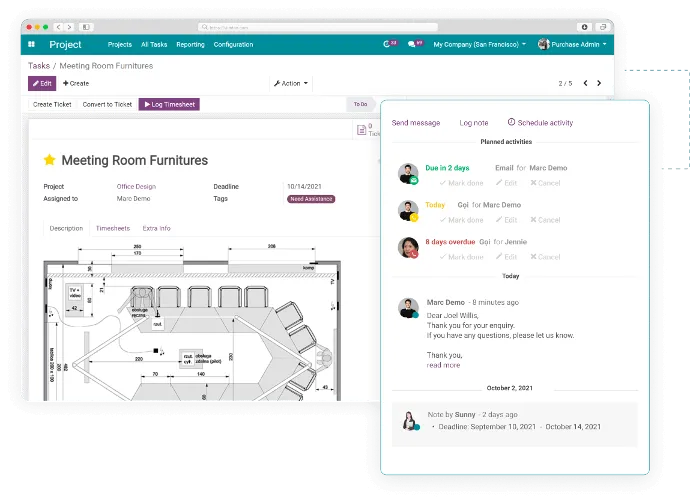Click the tickets document stat icon

(x=361, y=130)
